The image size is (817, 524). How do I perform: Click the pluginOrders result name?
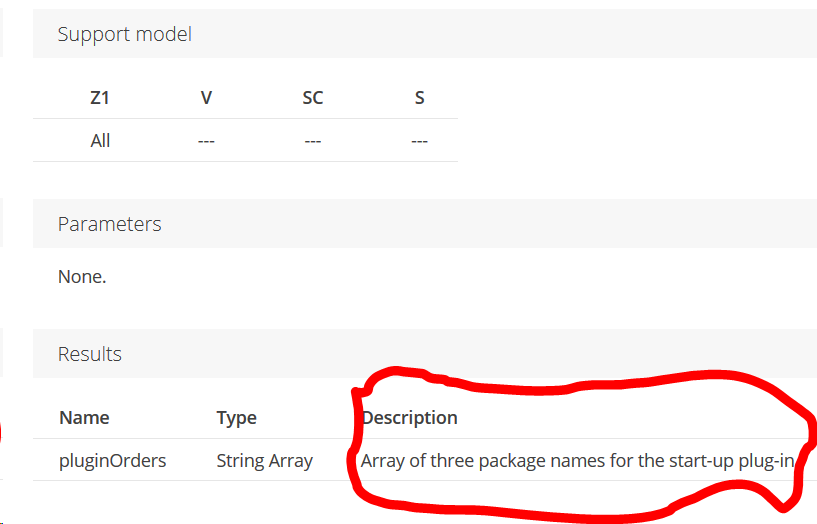pos(113,461)
